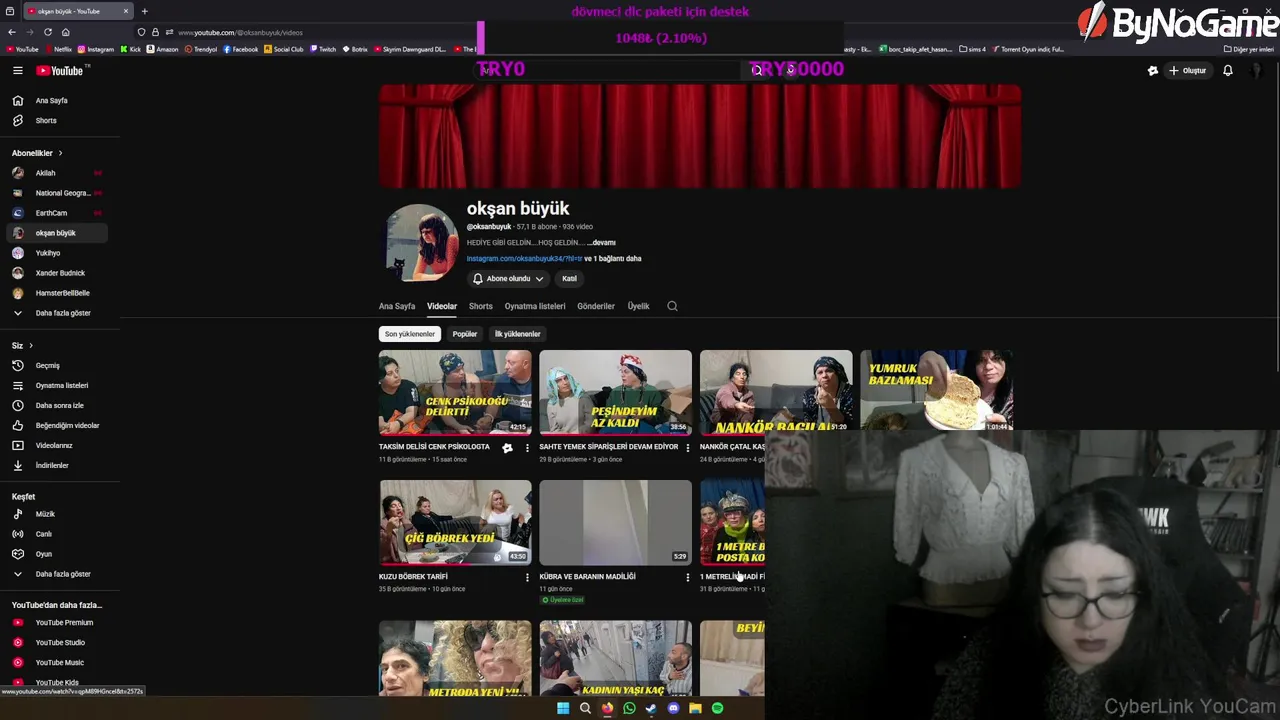
Task: Click the Netflix bookmark
Action: [58, 49]
